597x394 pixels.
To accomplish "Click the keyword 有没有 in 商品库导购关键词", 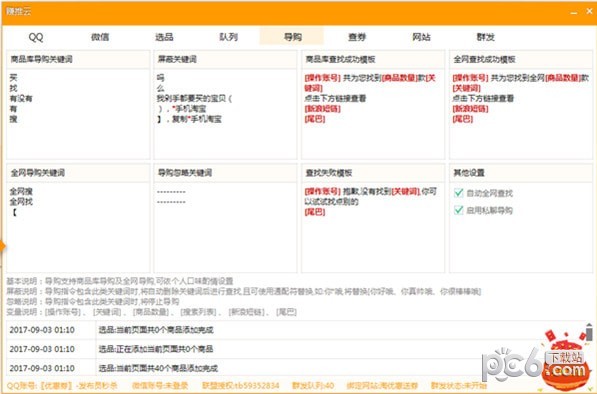I will pos(21,99).
